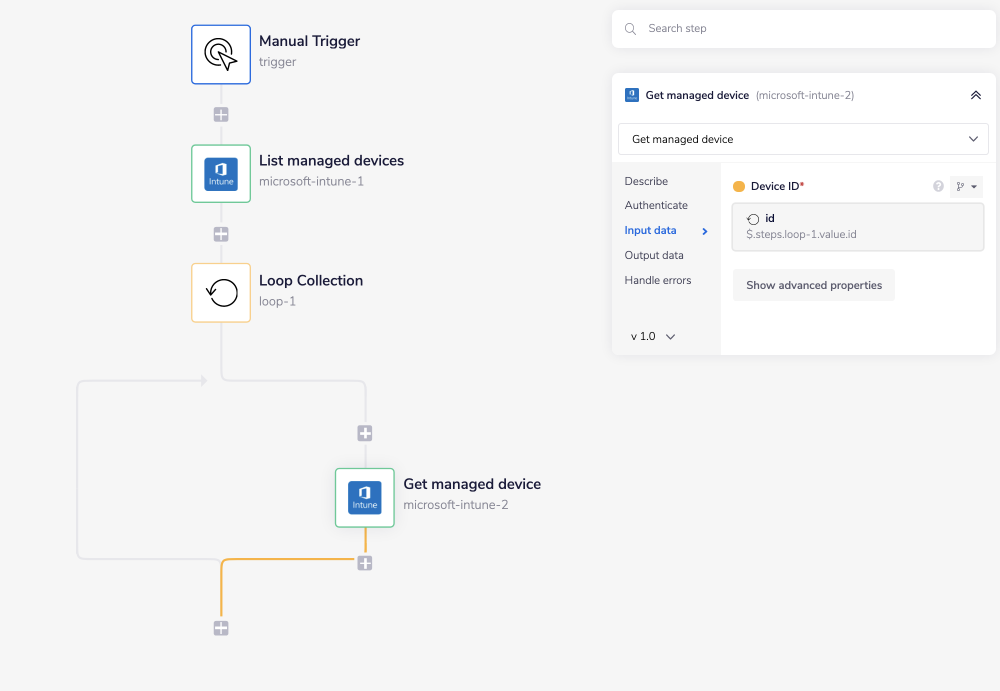The width and height of the screenshot is (1000, 691).
Task: Open the Loop Collection step icon
Action: click(220, 292)
